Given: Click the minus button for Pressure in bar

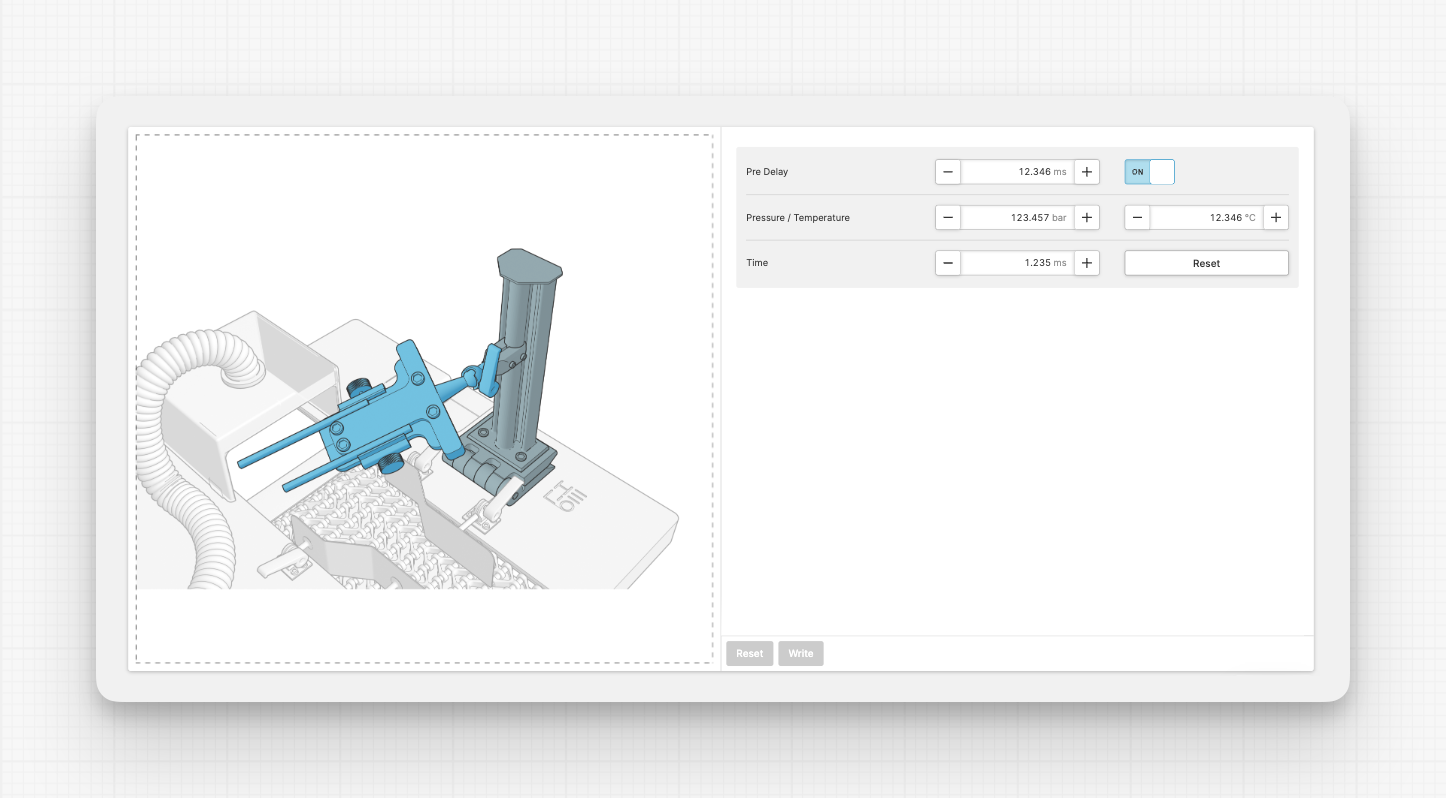Looking at the screenshot, I should 948,218.
